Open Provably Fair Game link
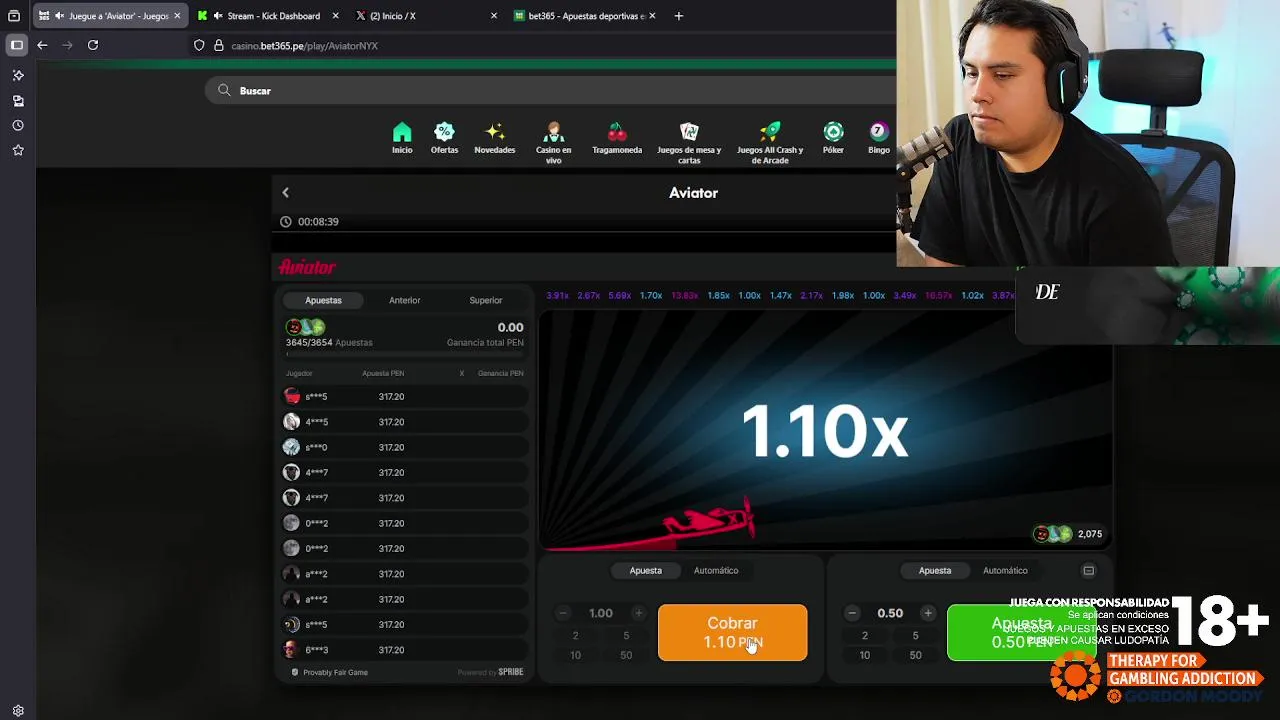 click(330, 672)
